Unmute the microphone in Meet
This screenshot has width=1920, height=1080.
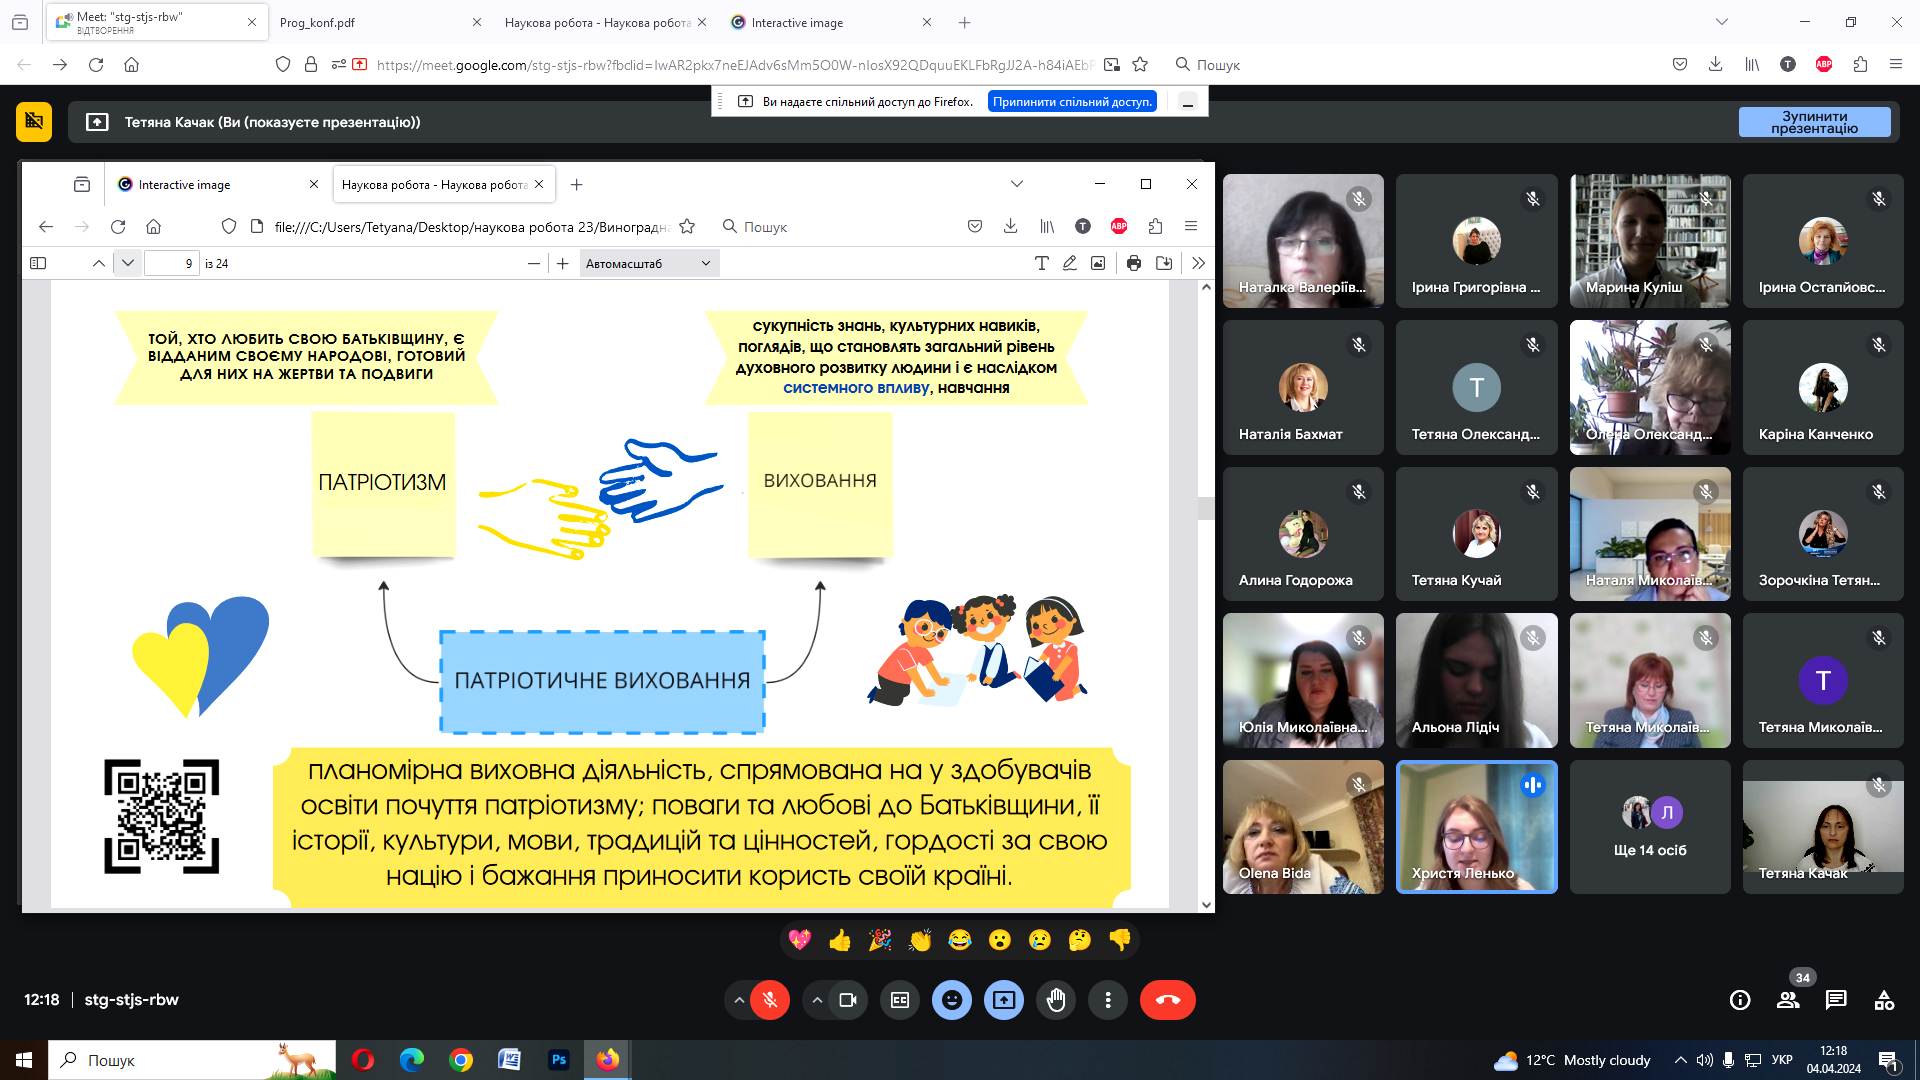[x=770, y=1000]
